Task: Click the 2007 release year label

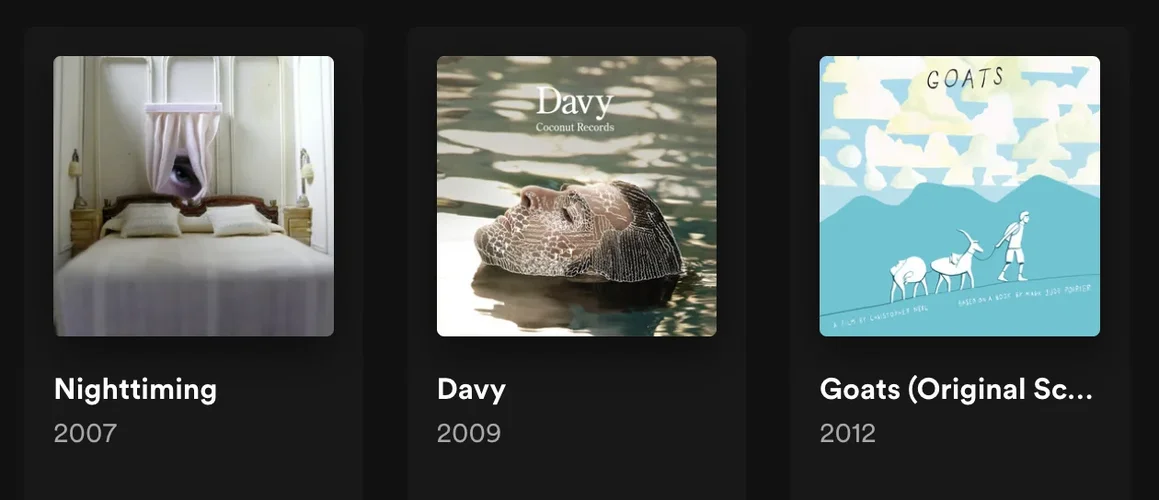Action: 85,433
